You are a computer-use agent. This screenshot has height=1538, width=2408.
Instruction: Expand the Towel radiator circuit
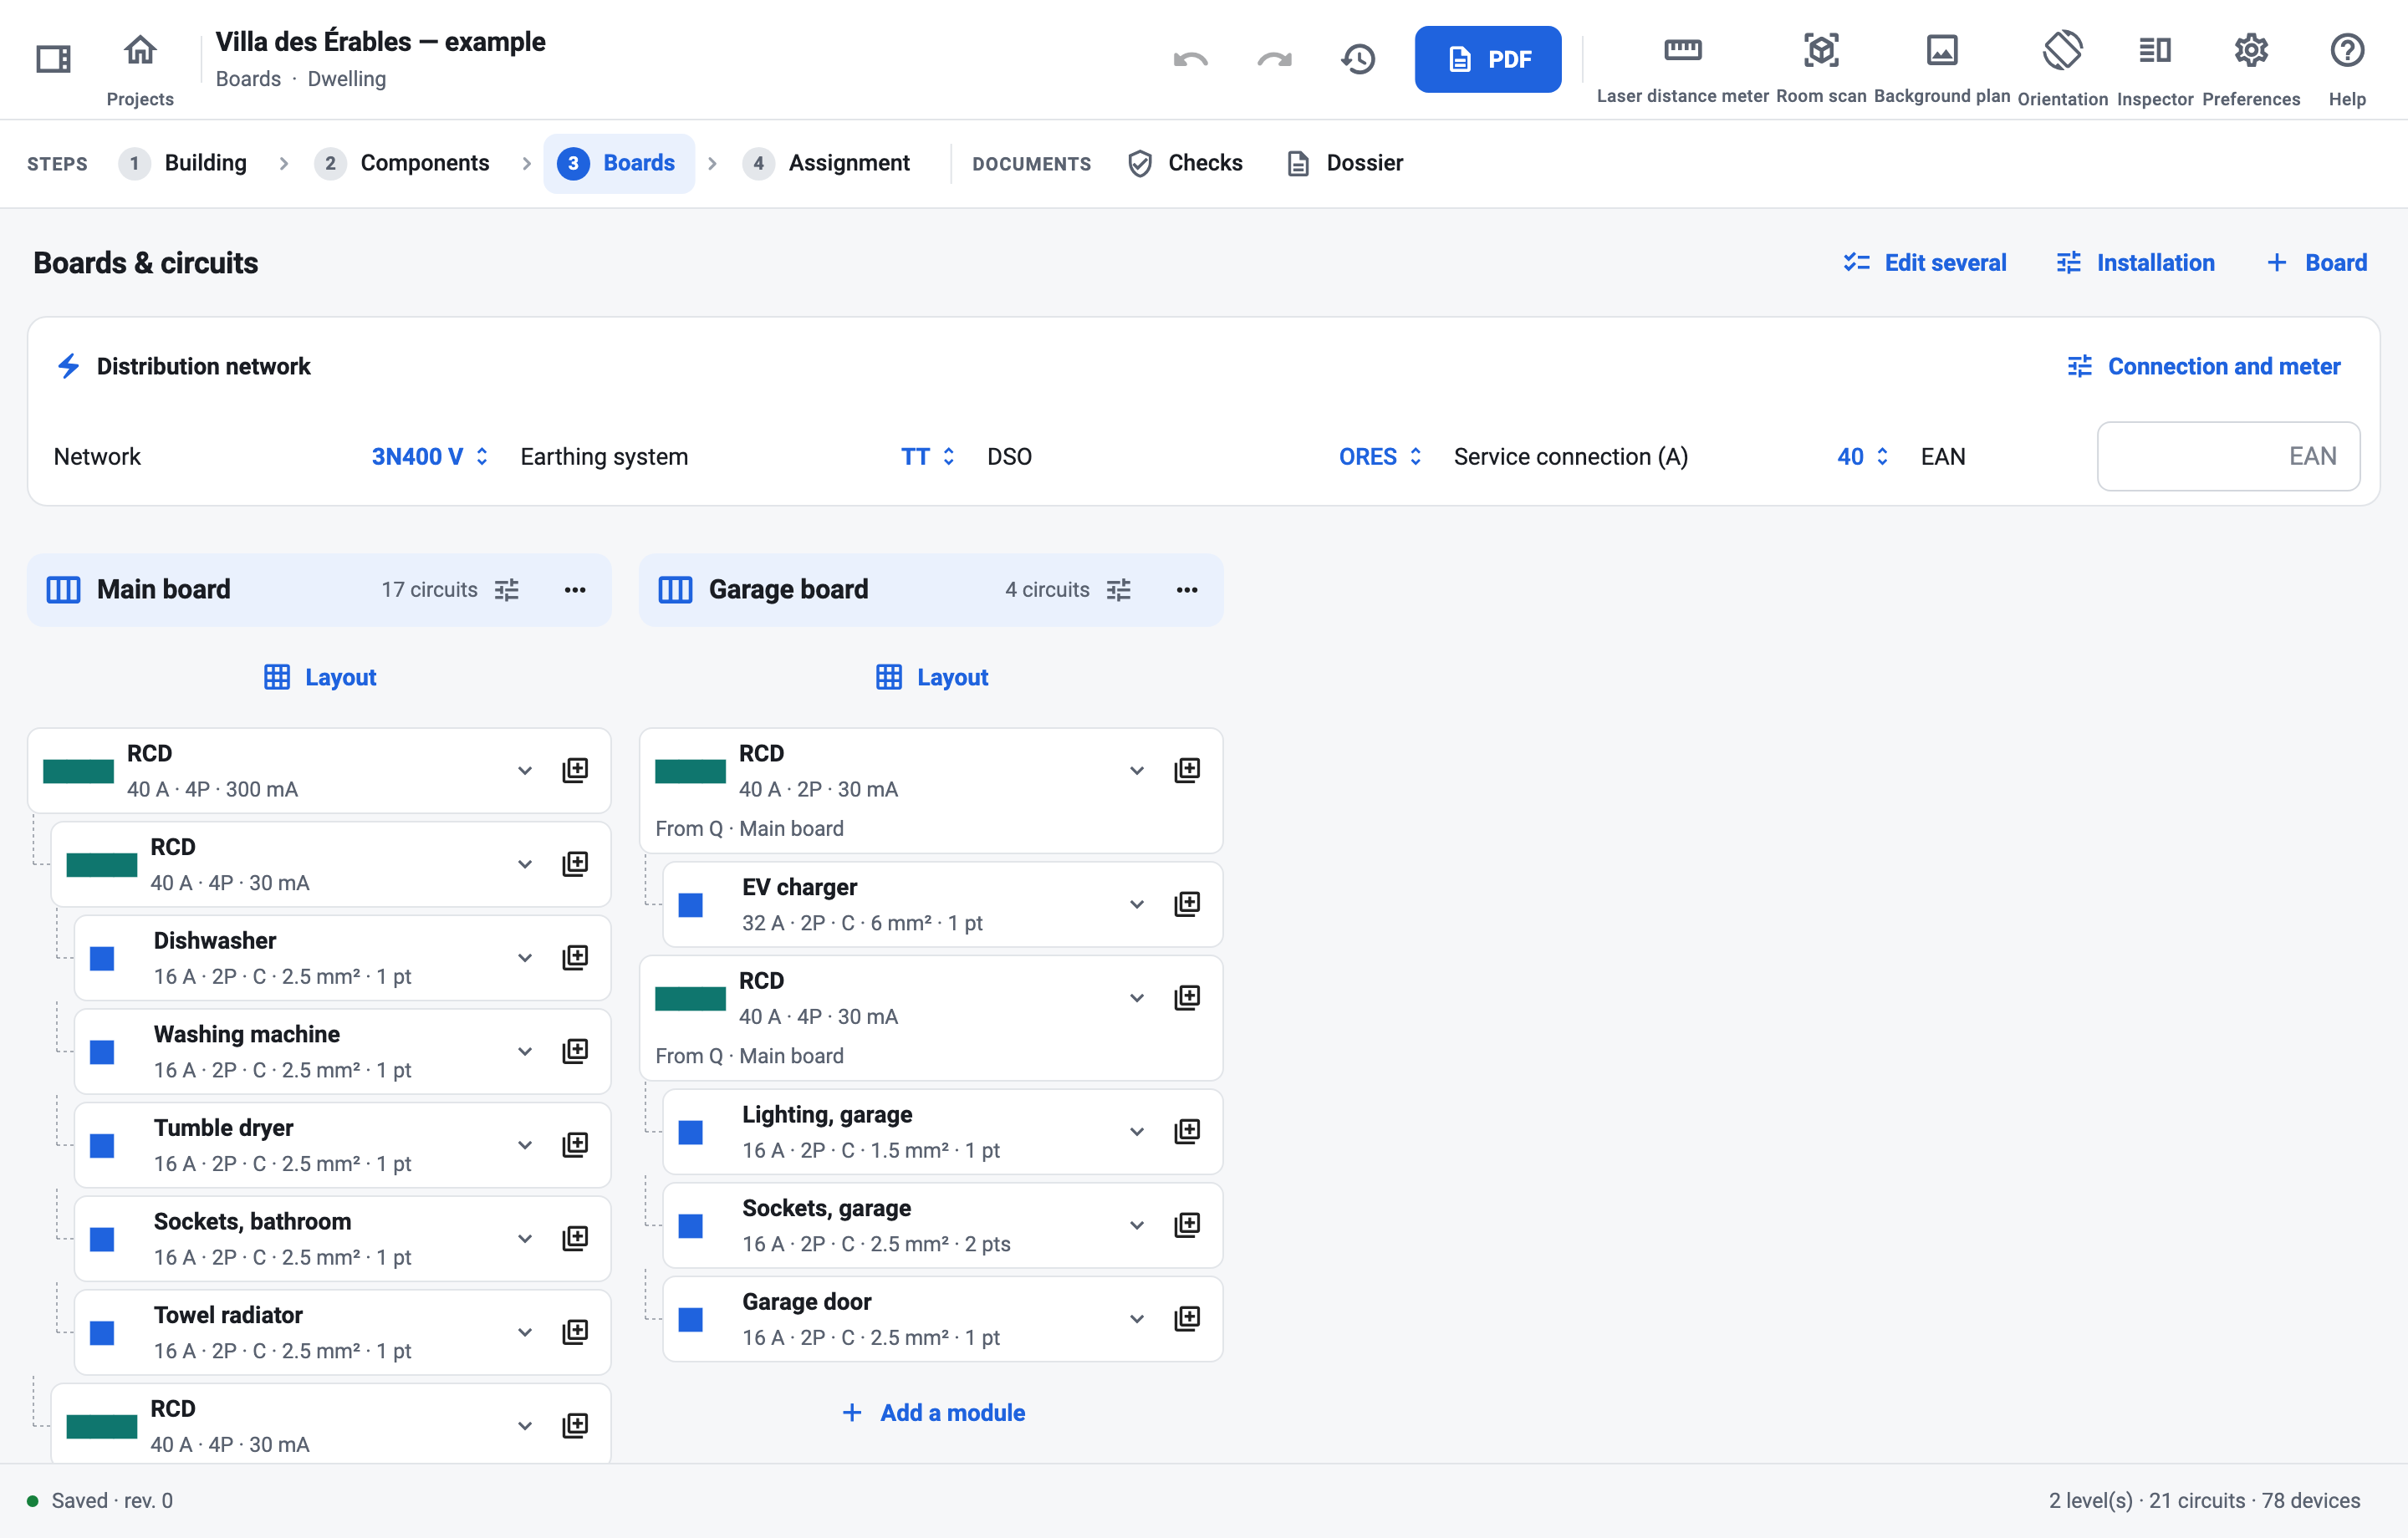(524, 1332)
